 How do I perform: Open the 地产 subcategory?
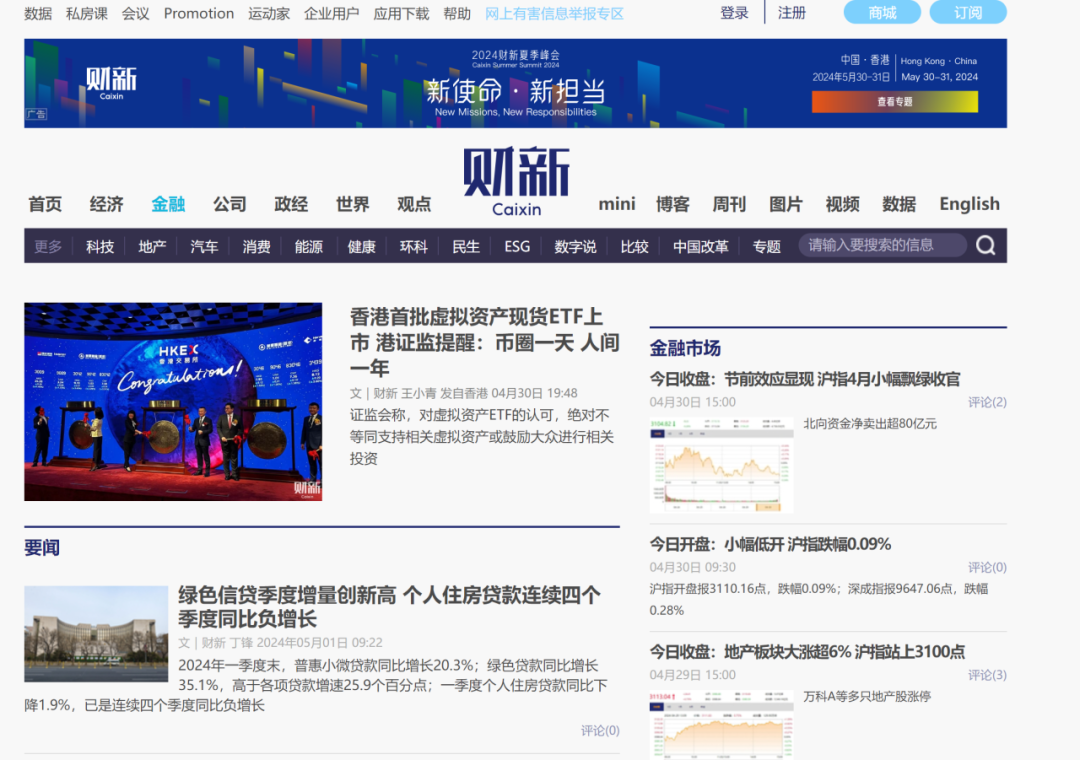pos(152,246)
